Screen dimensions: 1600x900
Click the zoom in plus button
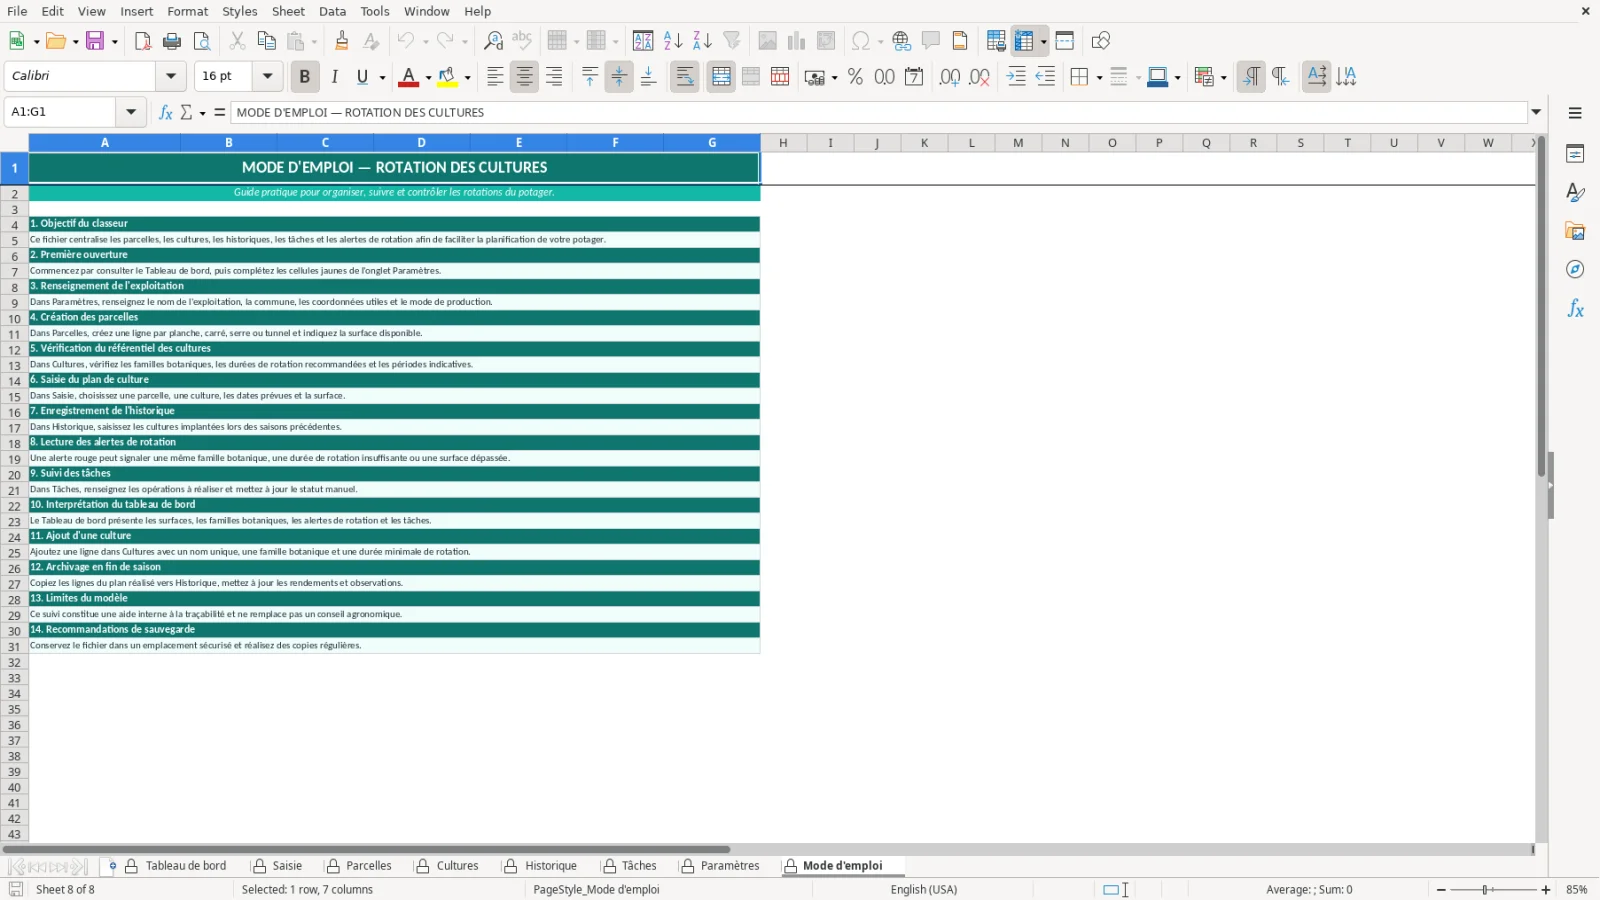(x=1546, y=890)
